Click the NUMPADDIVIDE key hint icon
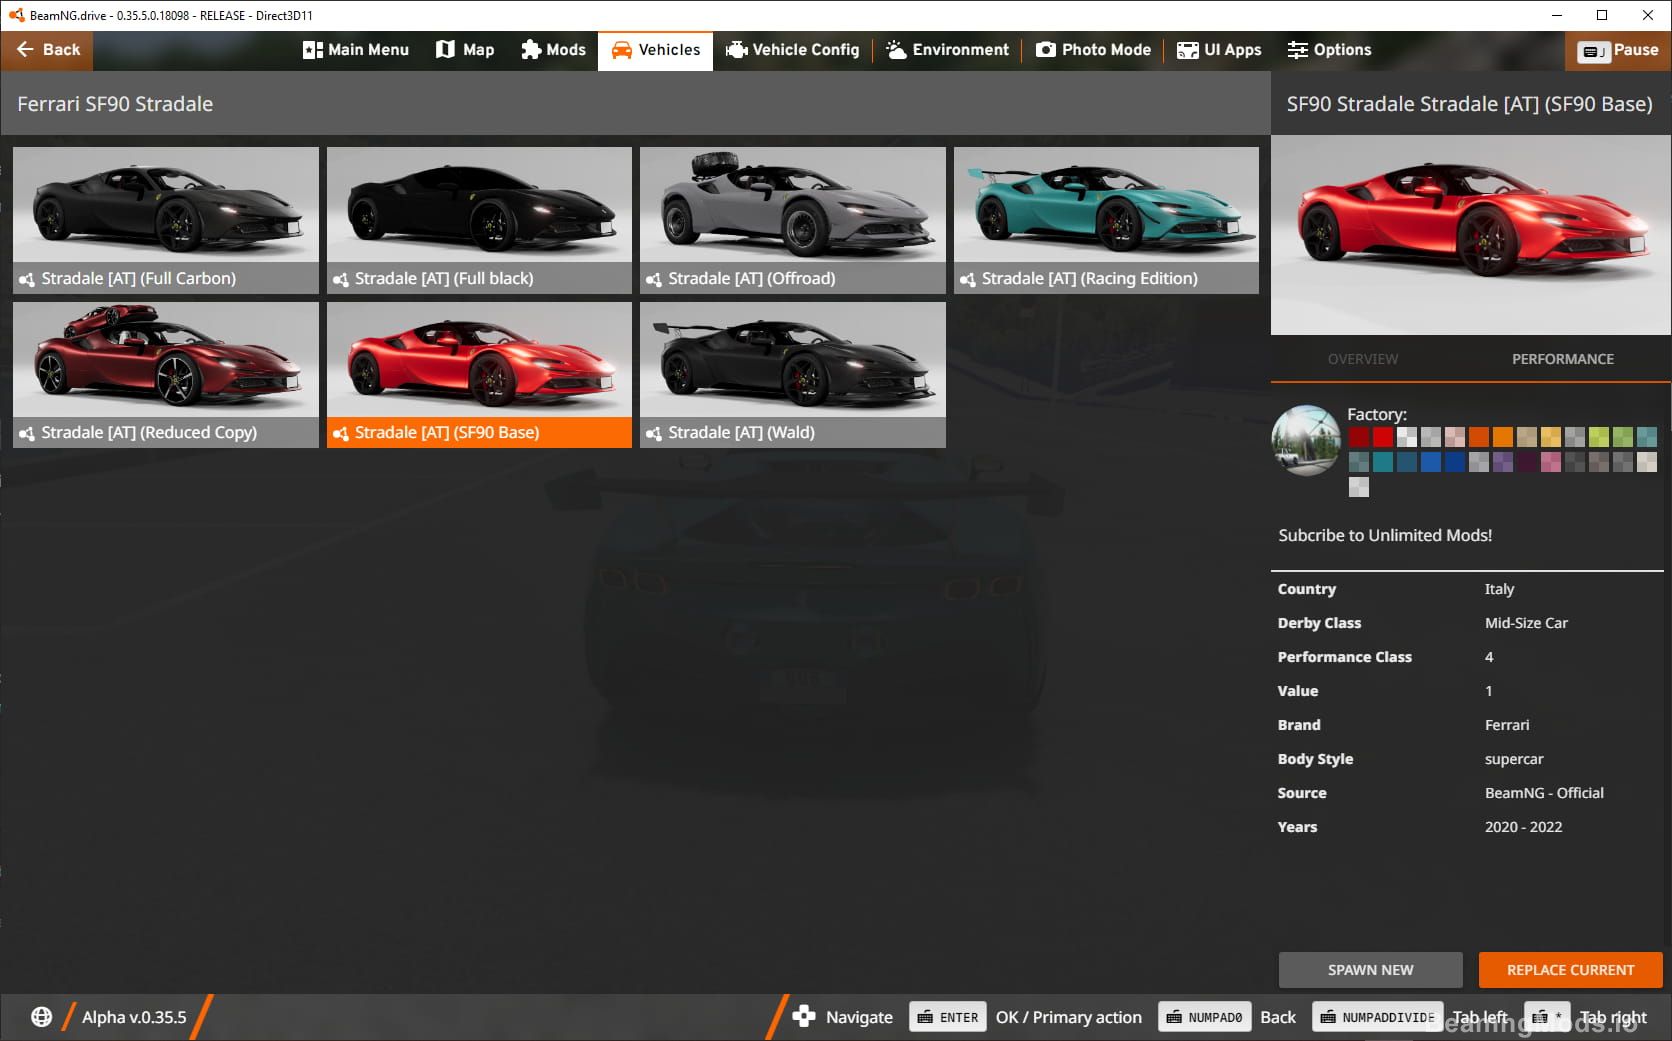 coord(1377,1017)
